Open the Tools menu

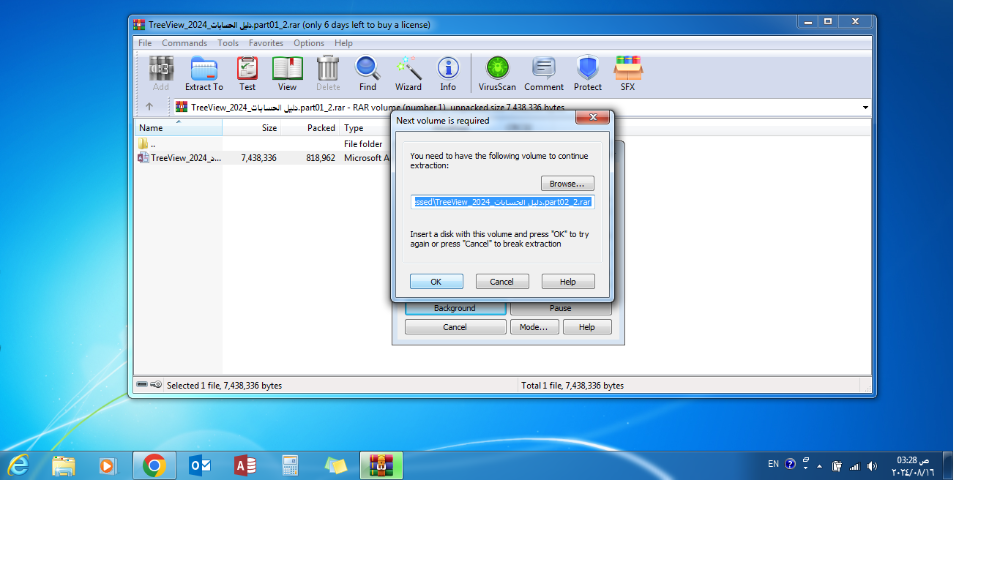(x=228, y=43)
